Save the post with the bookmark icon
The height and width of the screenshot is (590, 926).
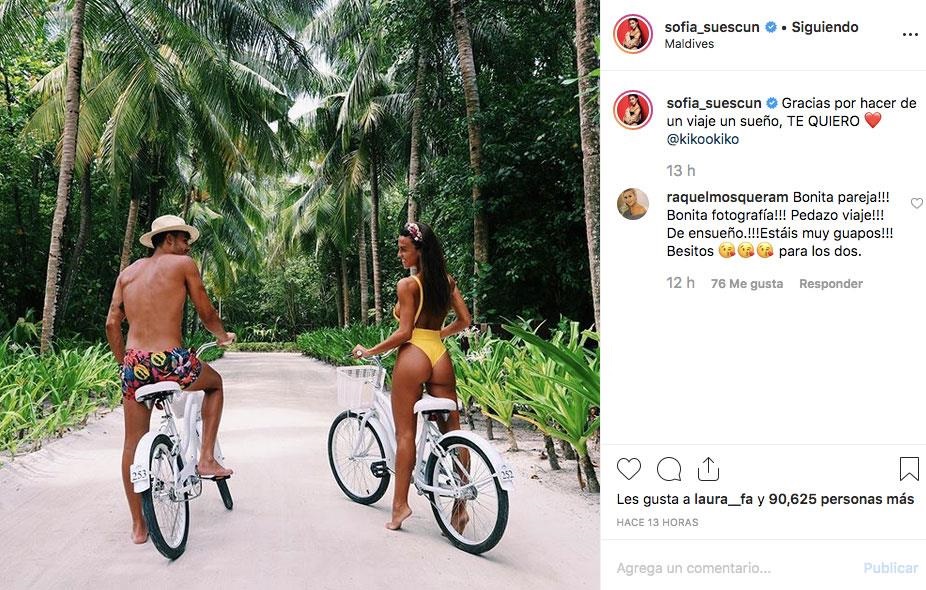click(909, 469)
